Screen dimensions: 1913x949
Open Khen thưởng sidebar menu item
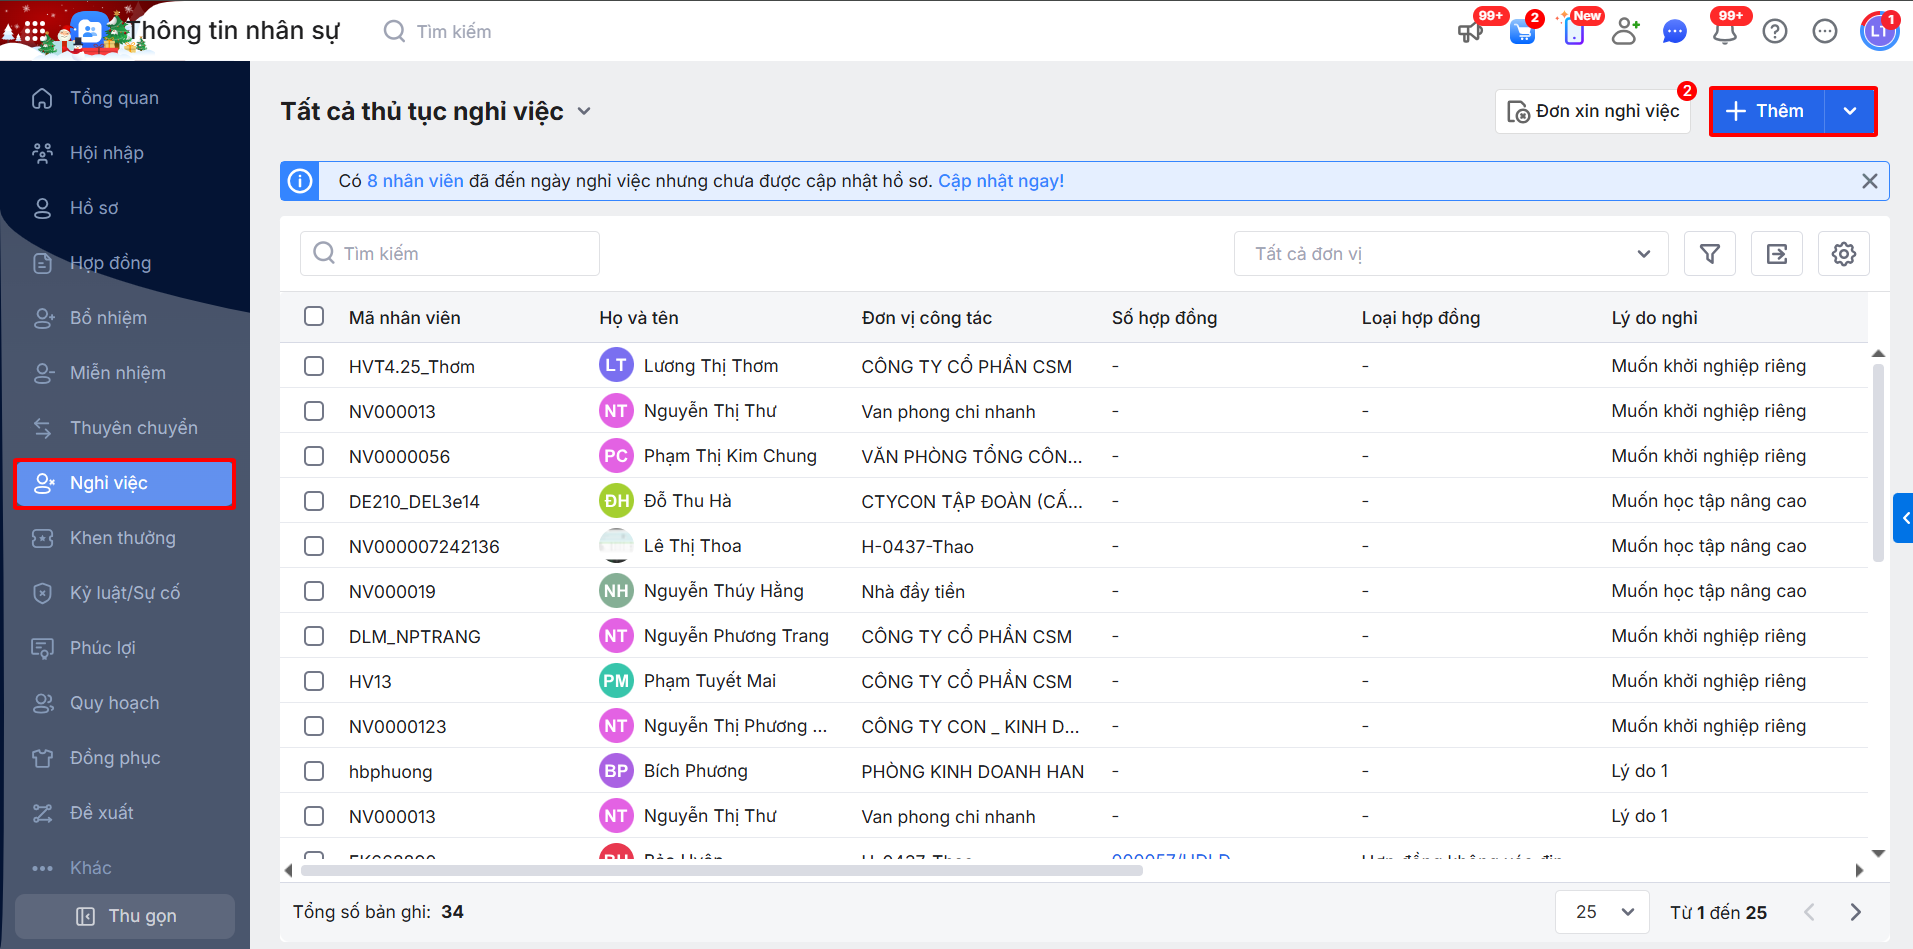[122, 538]
